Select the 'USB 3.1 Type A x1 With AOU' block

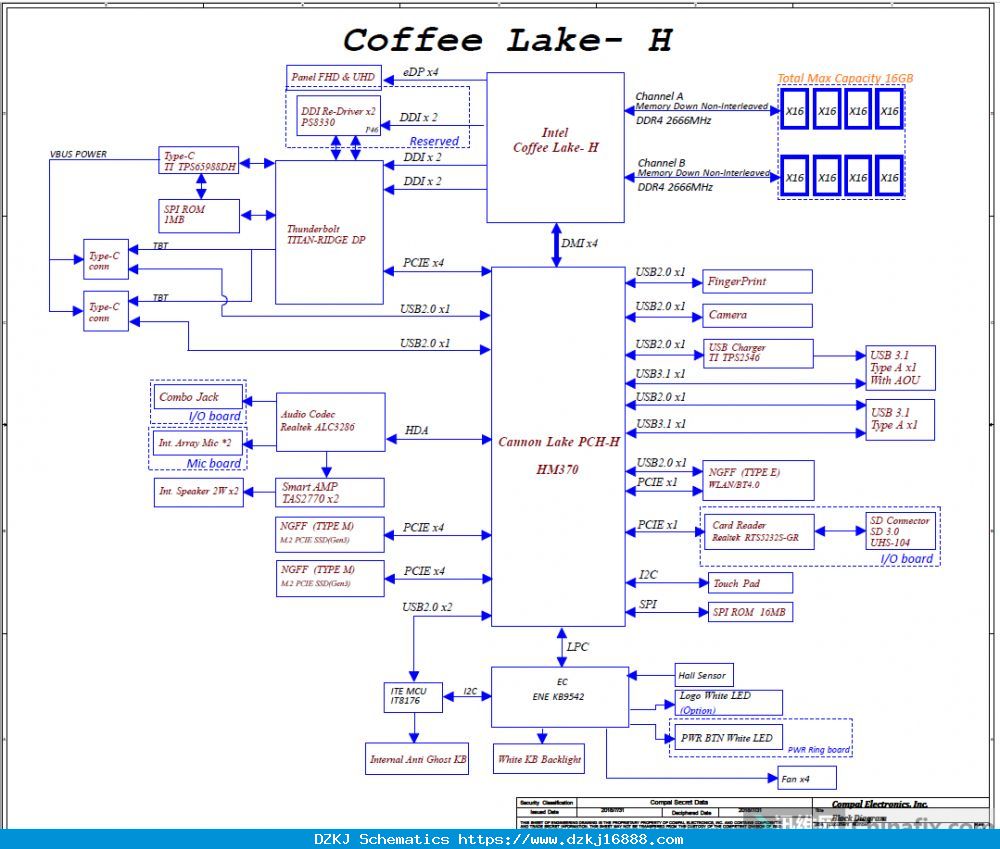pos(900,367)
